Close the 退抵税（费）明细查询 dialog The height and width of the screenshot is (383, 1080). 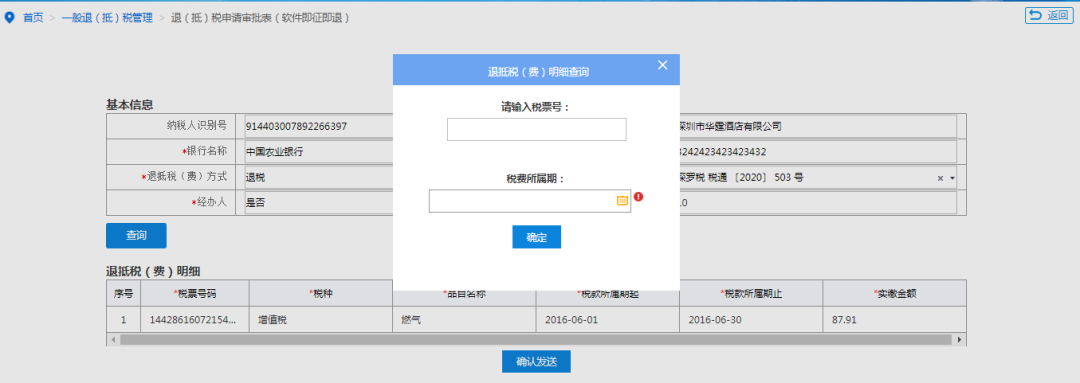point(663,65)
